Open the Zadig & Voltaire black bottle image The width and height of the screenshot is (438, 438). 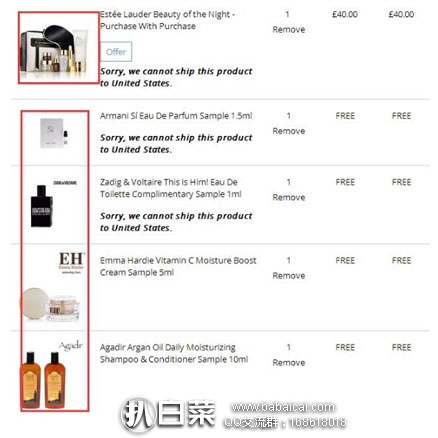(42, 206)
